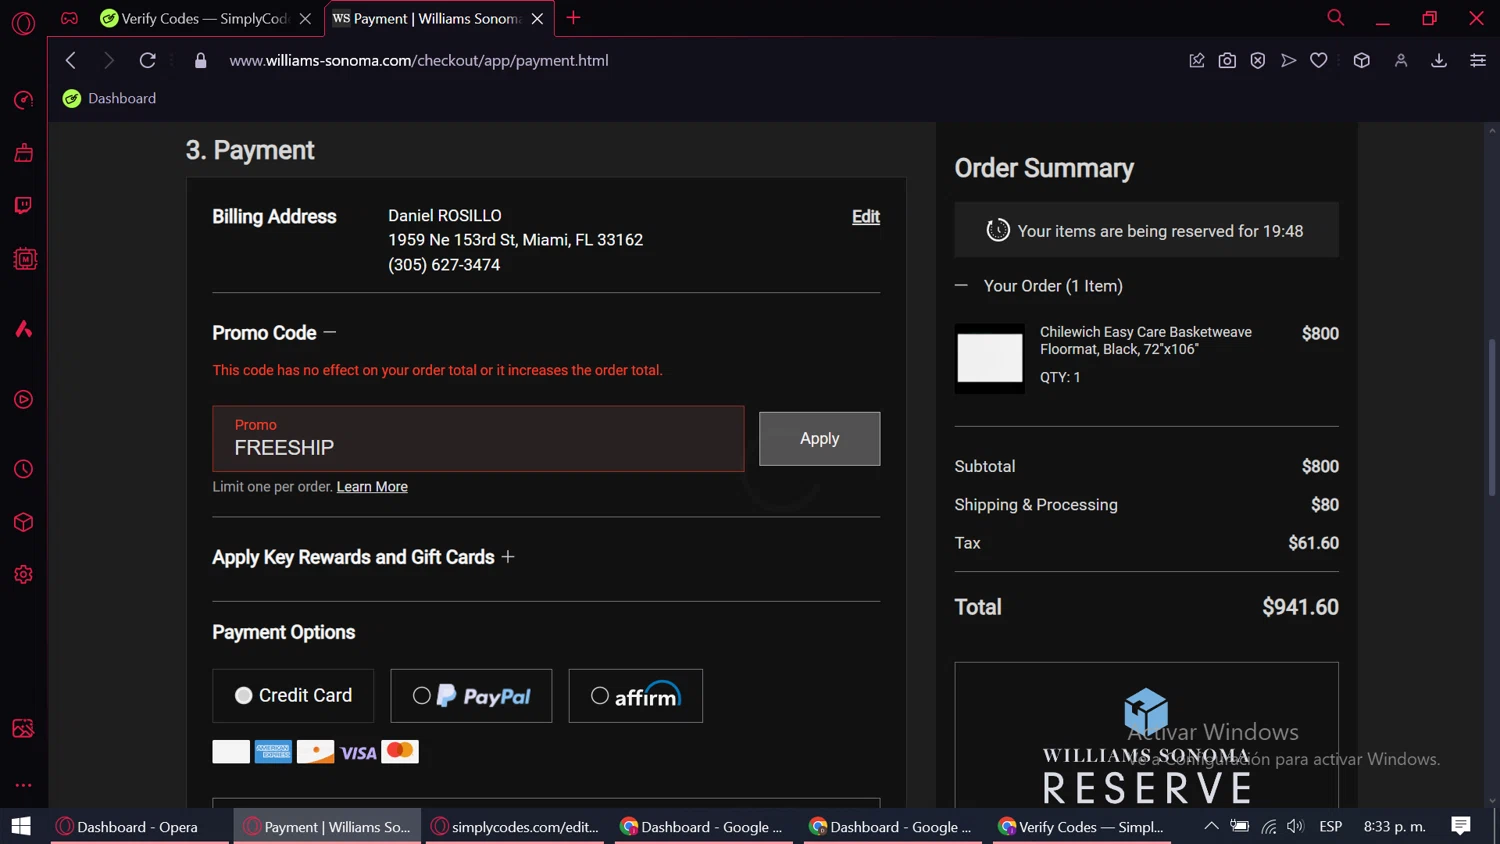Reload the payment page
This screenshot has height=844, width=1500.
pos(147,60)
